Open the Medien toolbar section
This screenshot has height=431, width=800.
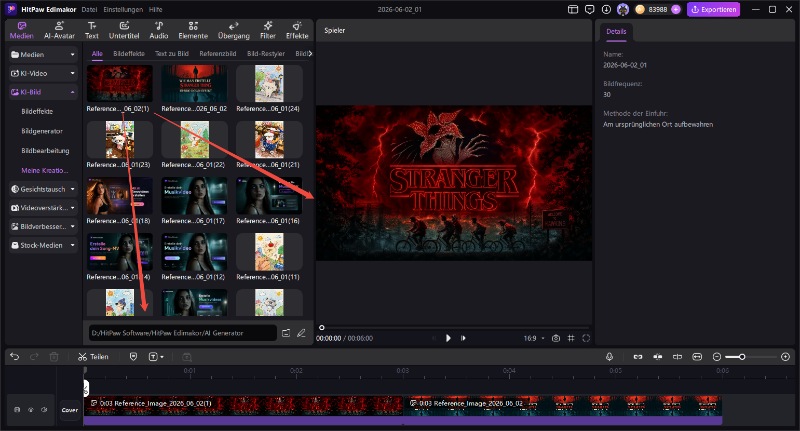21,30
